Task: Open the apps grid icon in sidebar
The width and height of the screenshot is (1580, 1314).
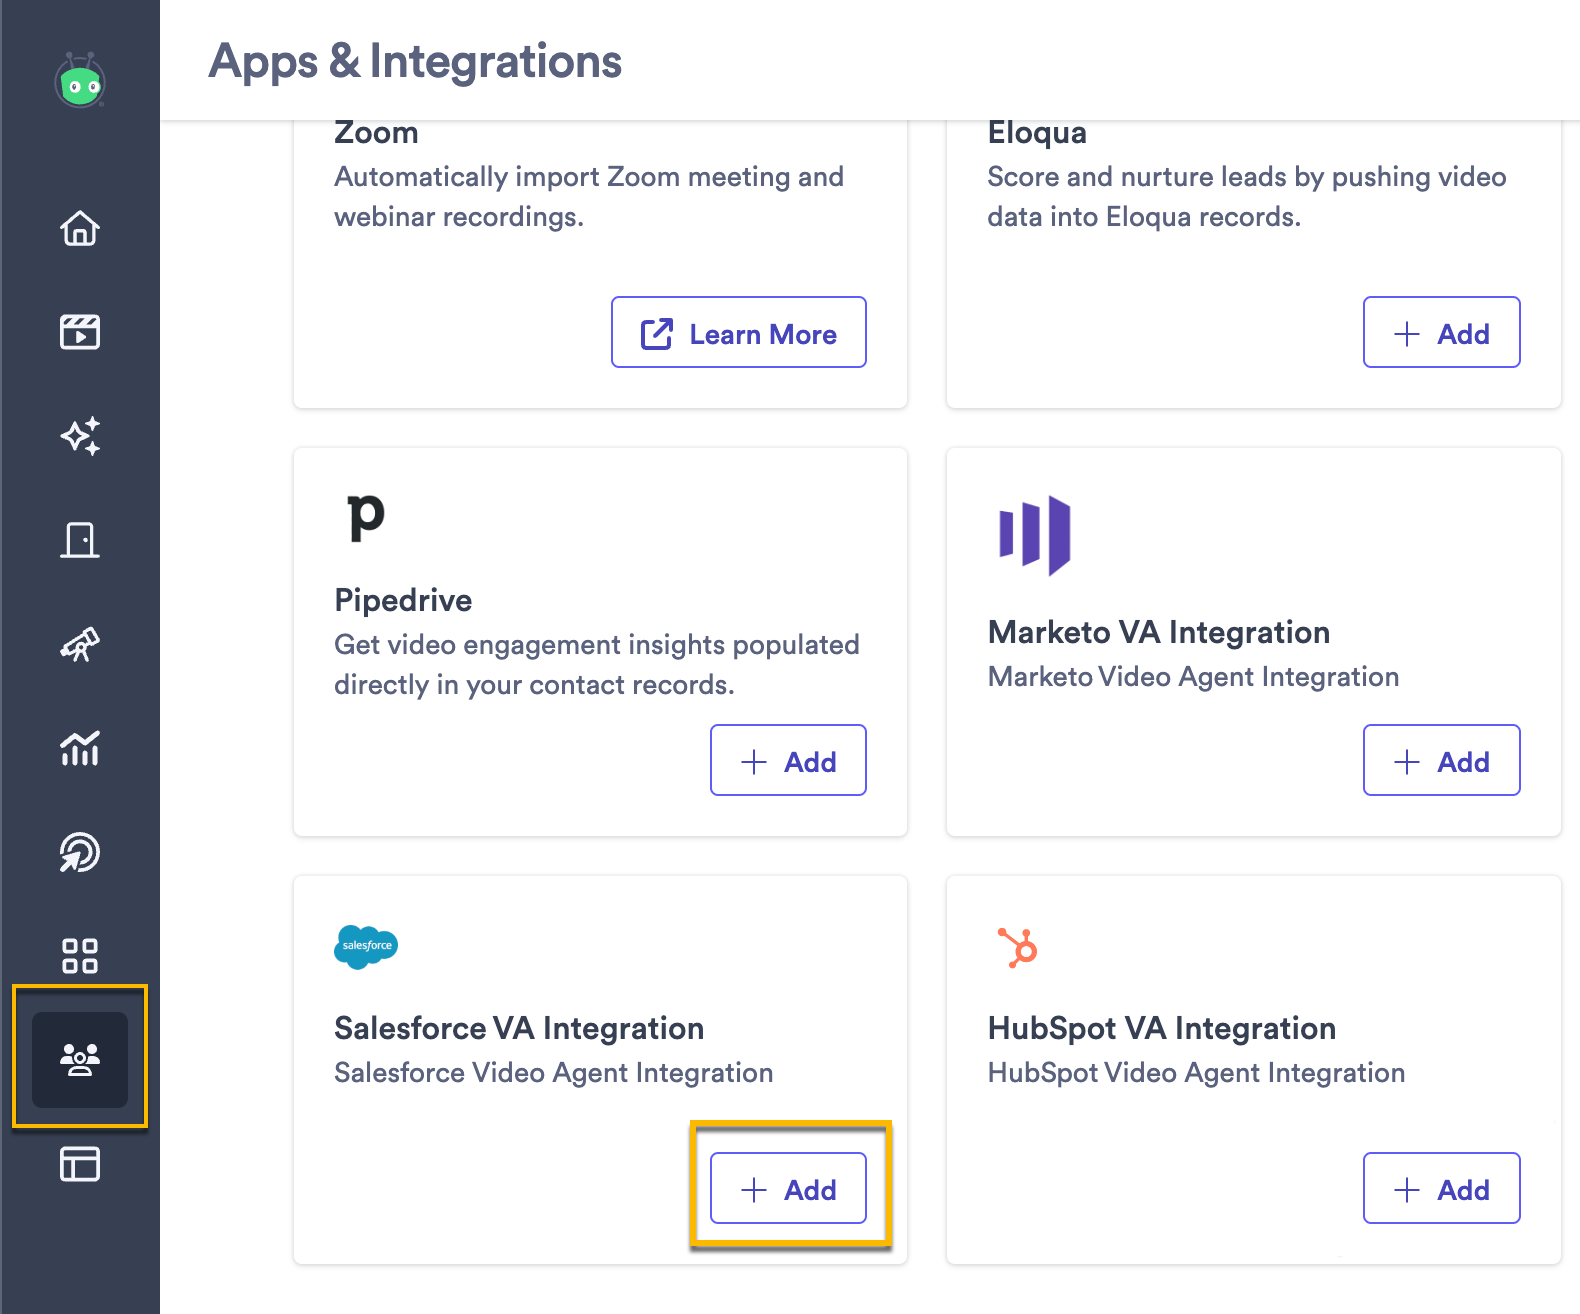Action: click(x=81, y=956)
